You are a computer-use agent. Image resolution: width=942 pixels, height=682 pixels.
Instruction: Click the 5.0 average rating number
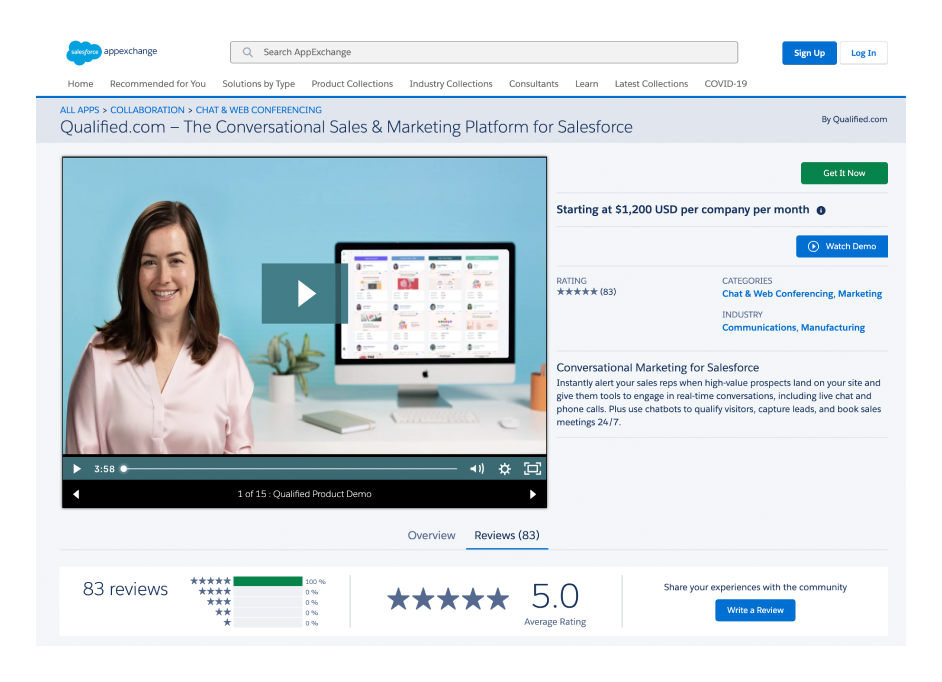pos(555,597)
